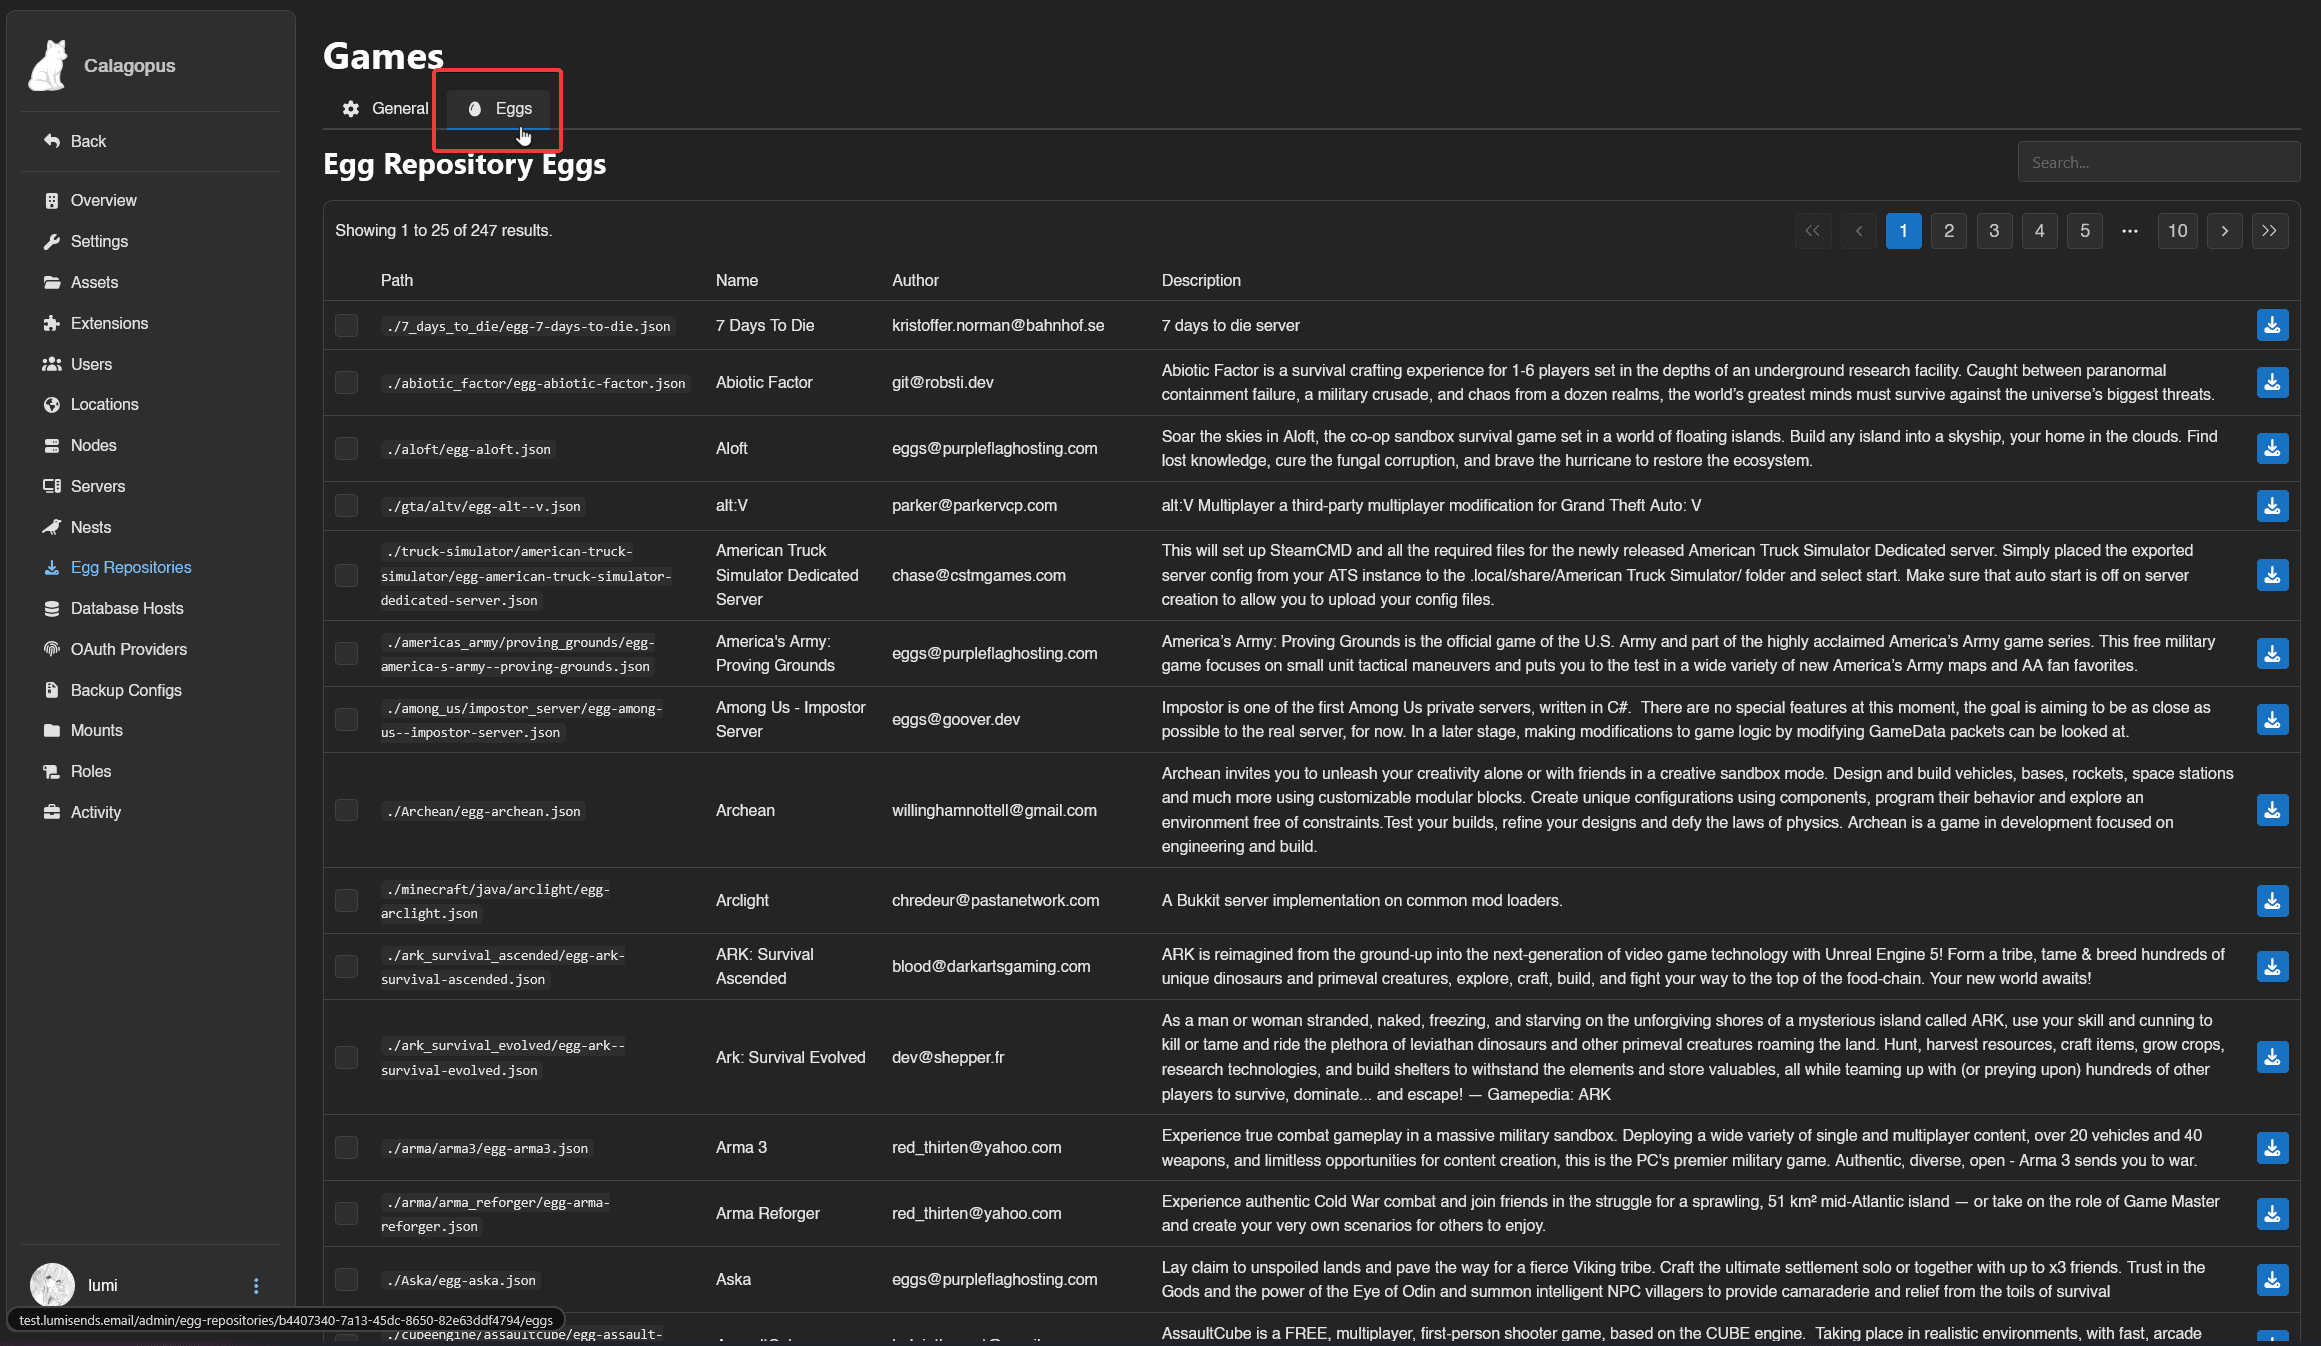Open page 10 of results

click(2177, 231)
